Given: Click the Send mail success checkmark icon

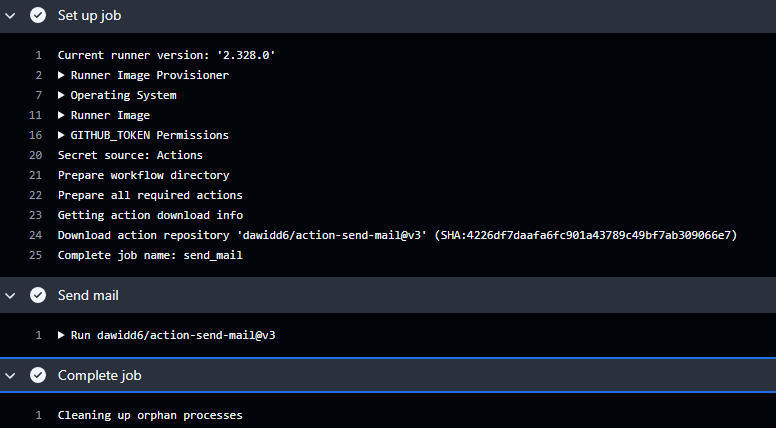Looking at the screenshot, I should click(38, 295).
